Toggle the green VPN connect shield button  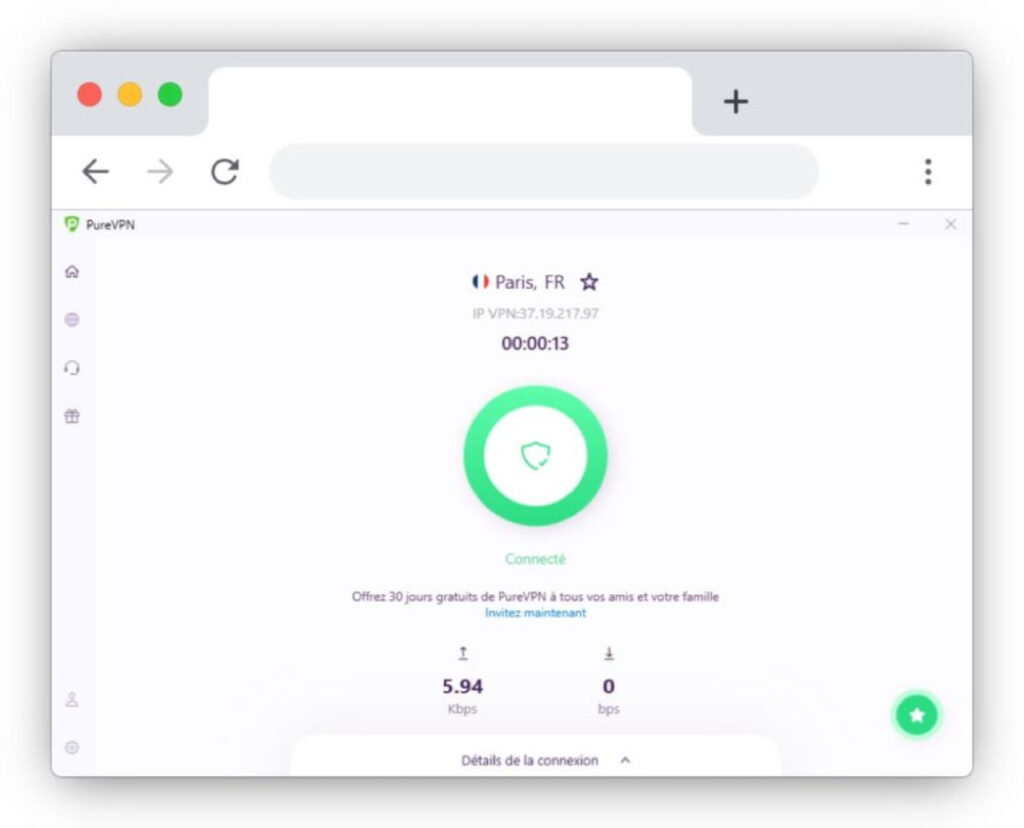(x=536, y=456)
